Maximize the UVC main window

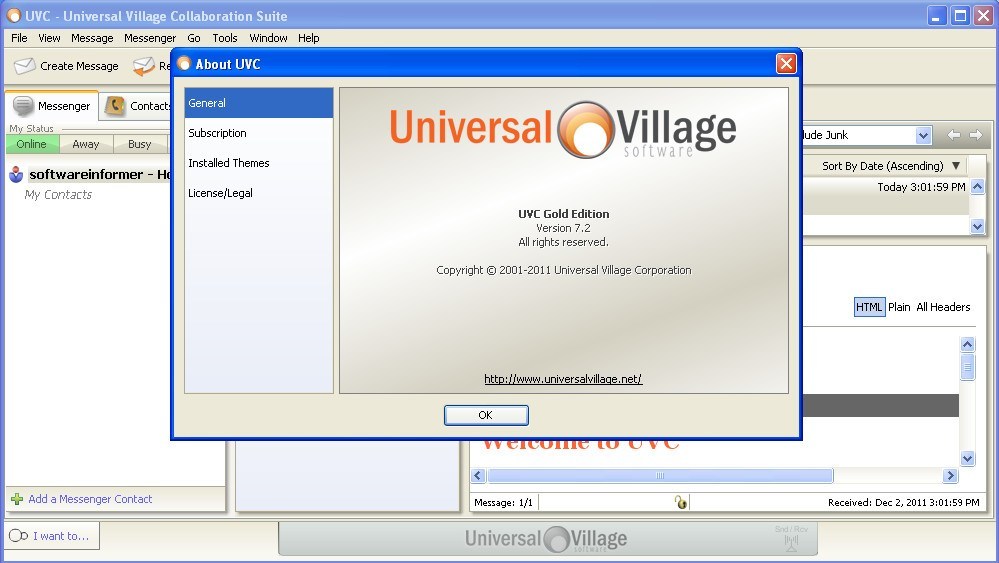point(960,15)
